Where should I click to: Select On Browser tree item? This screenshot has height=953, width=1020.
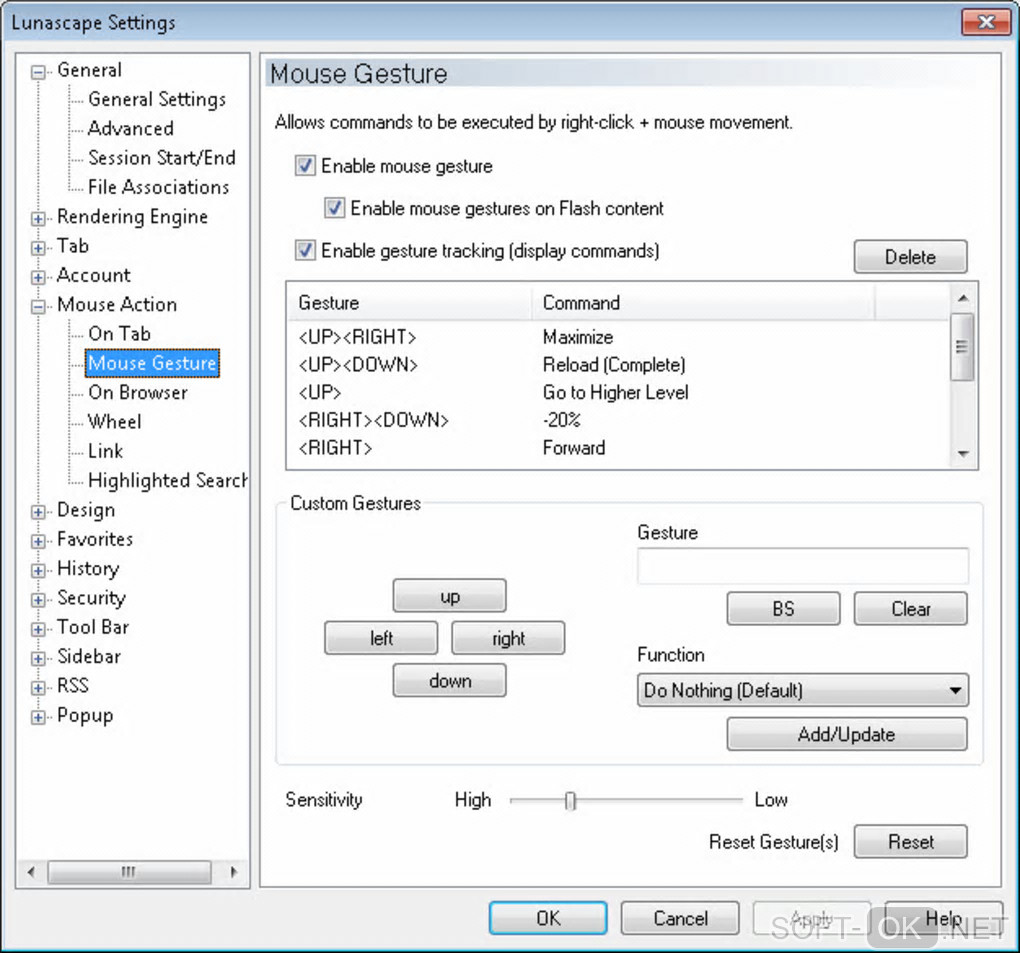pyautogui.click(x=138, y=392)
